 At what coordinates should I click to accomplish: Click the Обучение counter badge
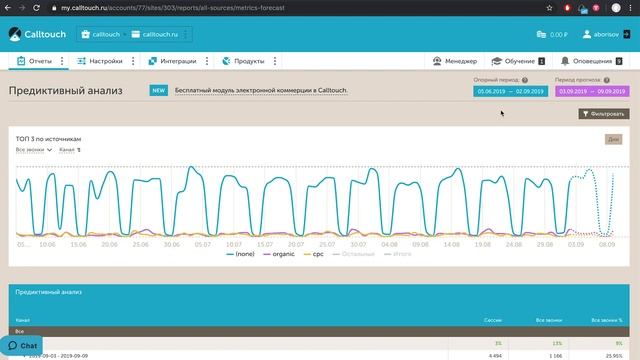pyautogui.click(x=542, y=61)
